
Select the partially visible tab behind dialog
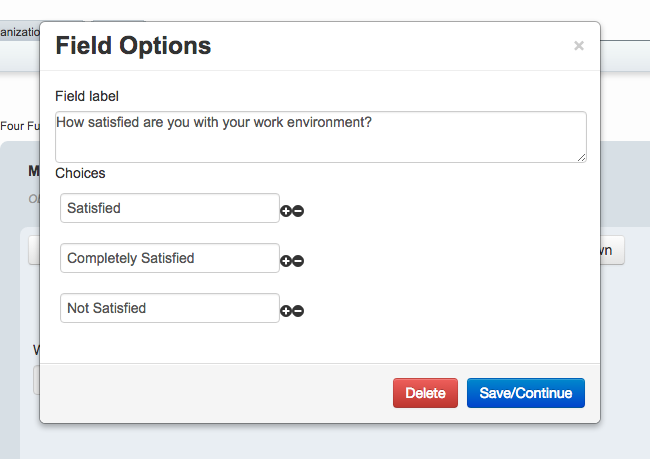click(x=20, y=32)
